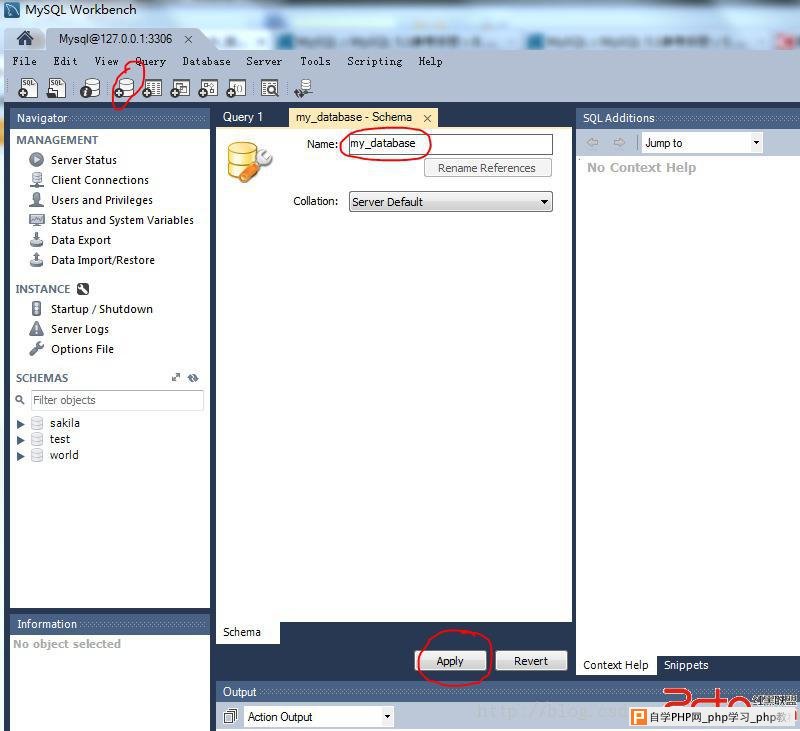Create a new SQL tab from the toolbar
This screenshot has width=800, height=731.
(x=28, y=88)
